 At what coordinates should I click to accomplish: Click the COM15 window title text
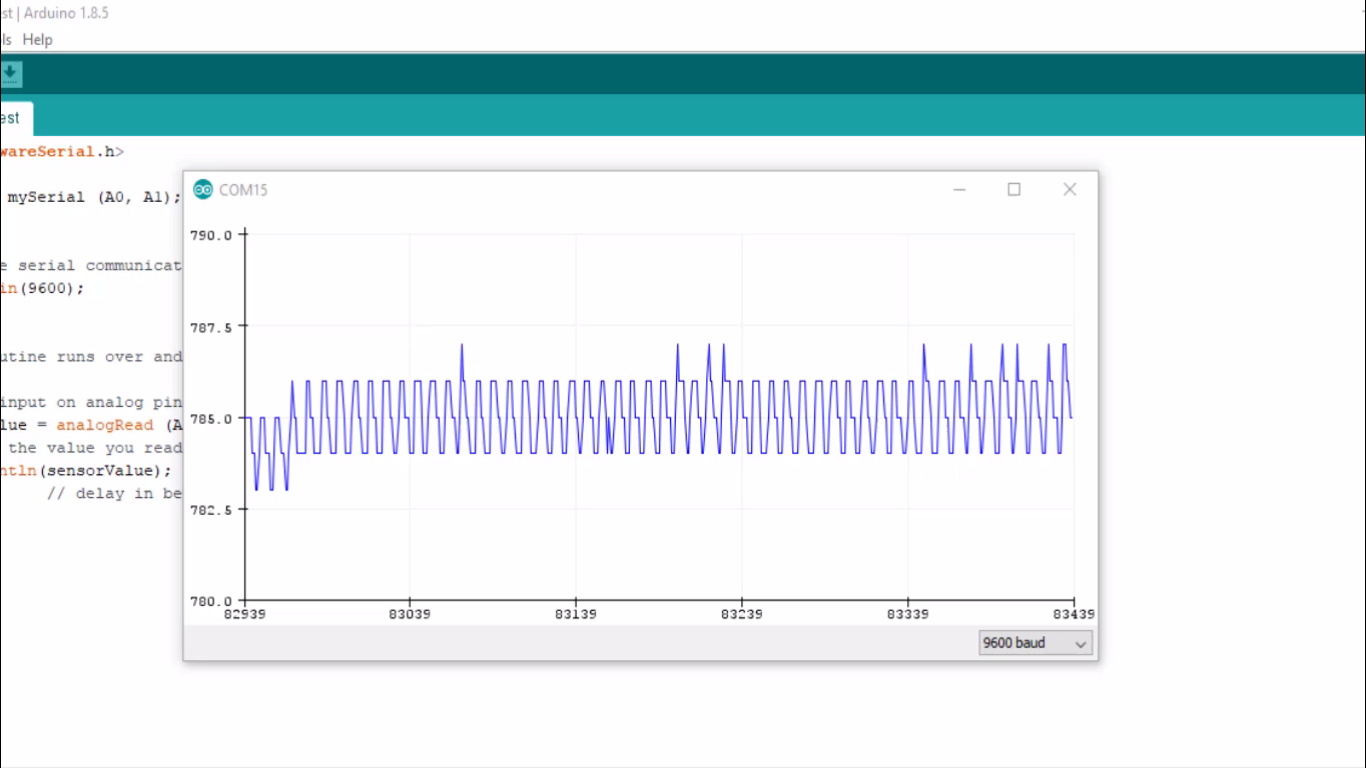coord(244,190)
